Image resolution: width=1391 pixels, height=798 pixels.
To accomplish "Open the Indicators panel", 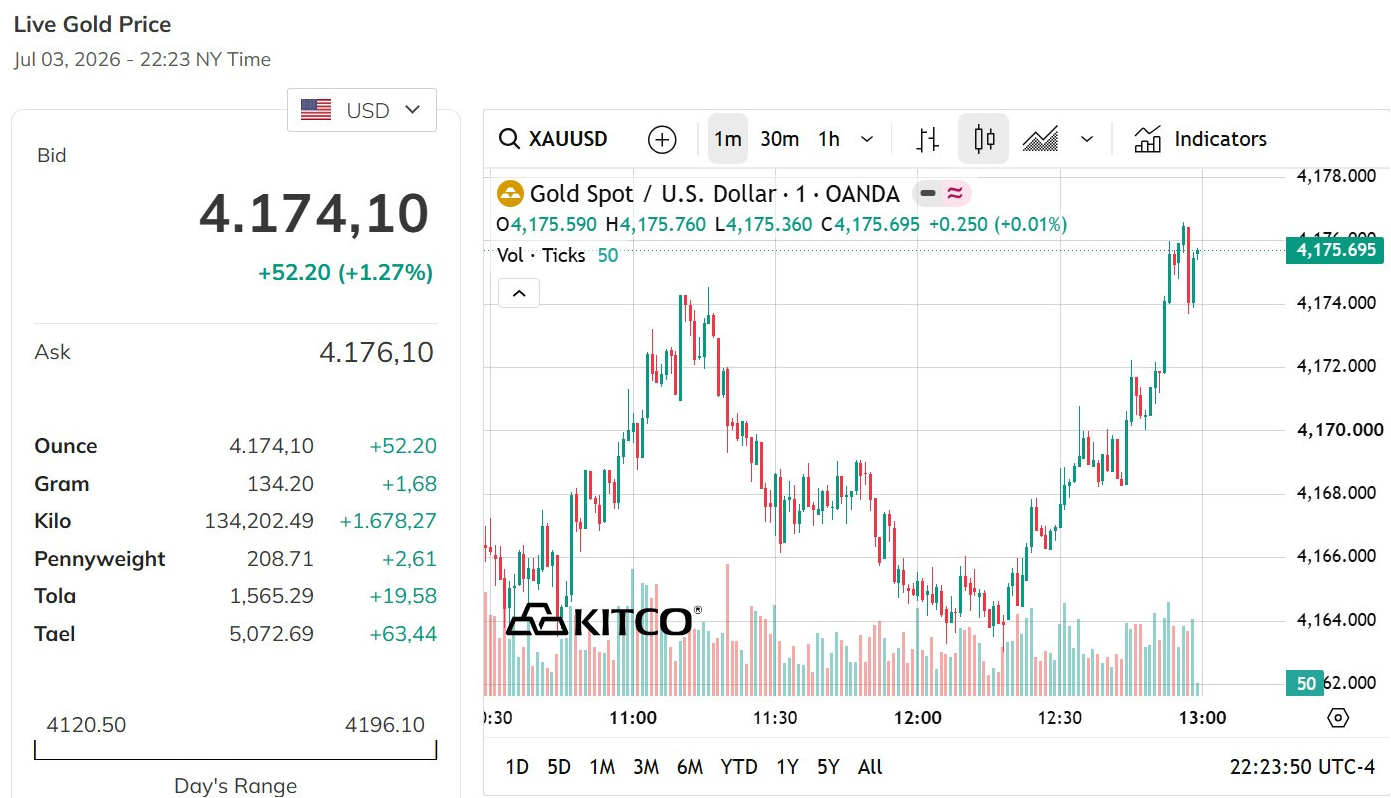I will tap(1200, 139).
